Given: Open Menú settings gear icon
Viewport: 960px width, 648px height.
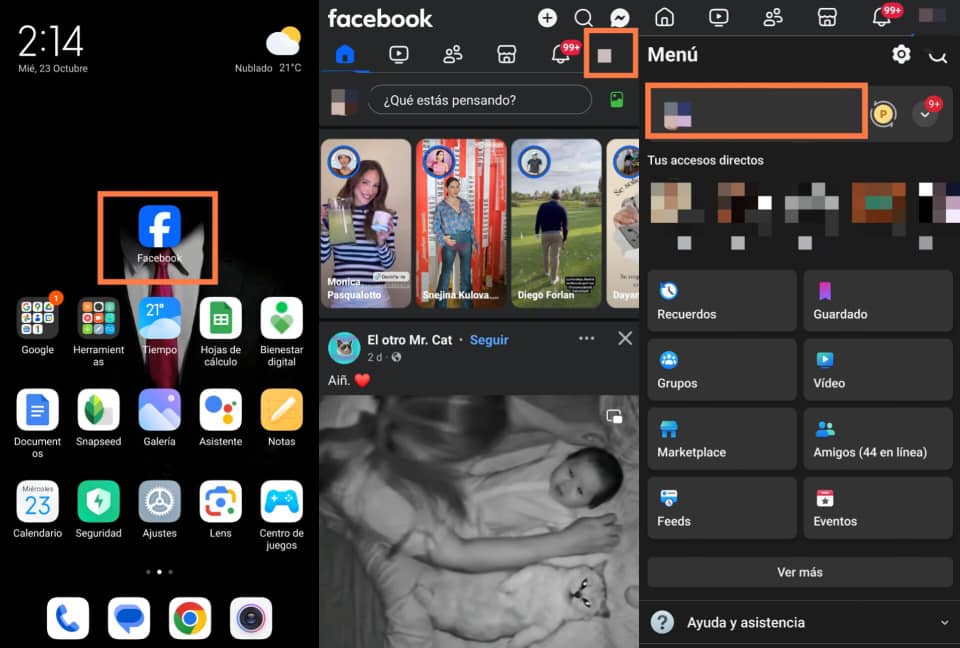Looking at the screenshot, I should (901, 55).
